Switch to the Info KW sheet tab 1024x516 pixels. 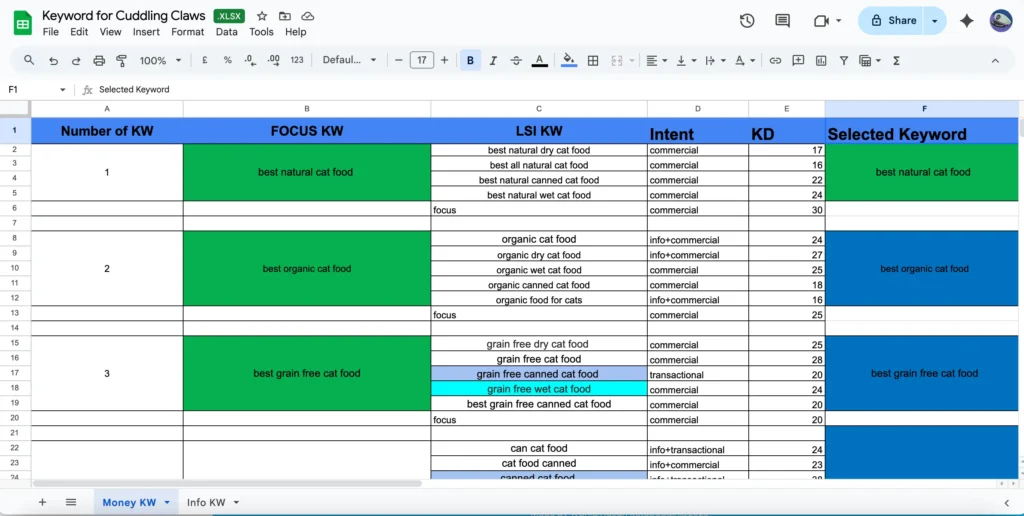[x=206, y=502]
